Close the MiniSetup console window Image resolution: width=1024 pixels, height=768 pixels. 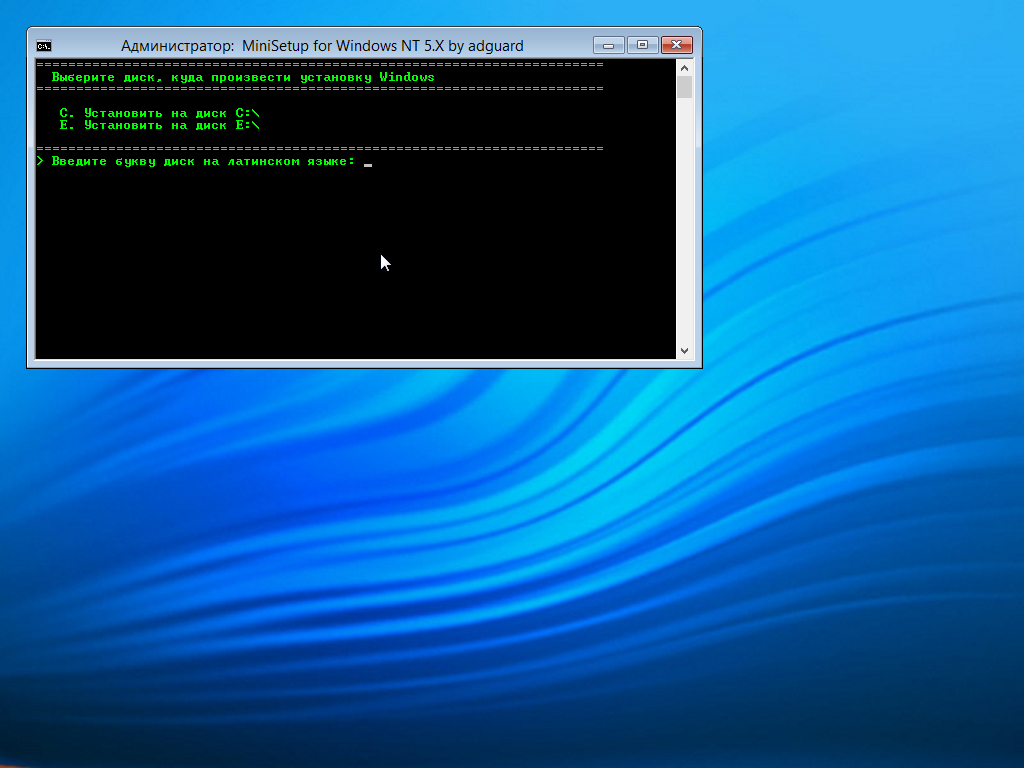pos(677,45)
